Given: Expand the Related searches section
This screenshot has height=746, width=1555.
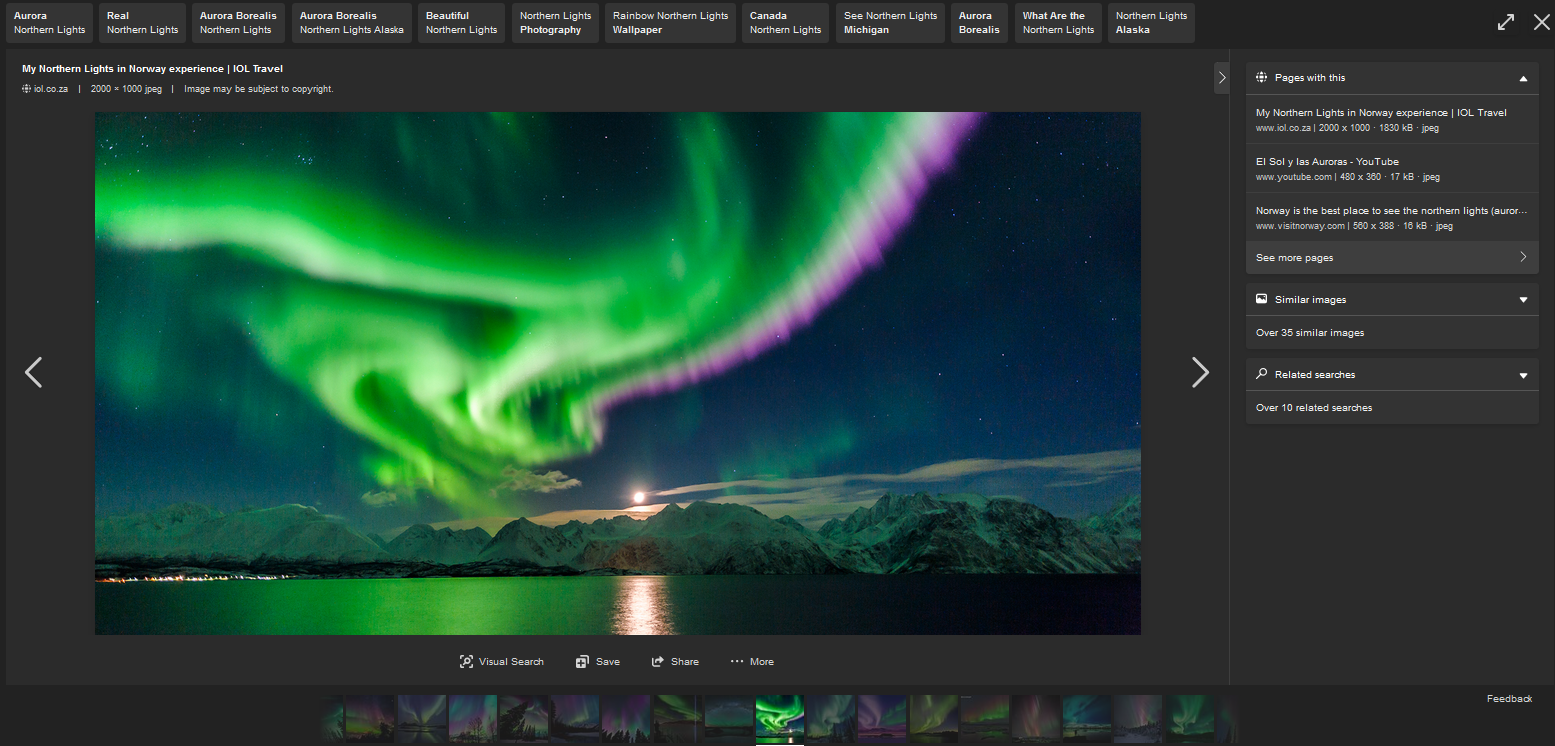Looking at the screenshot, I should click(x=1522, y=375).
